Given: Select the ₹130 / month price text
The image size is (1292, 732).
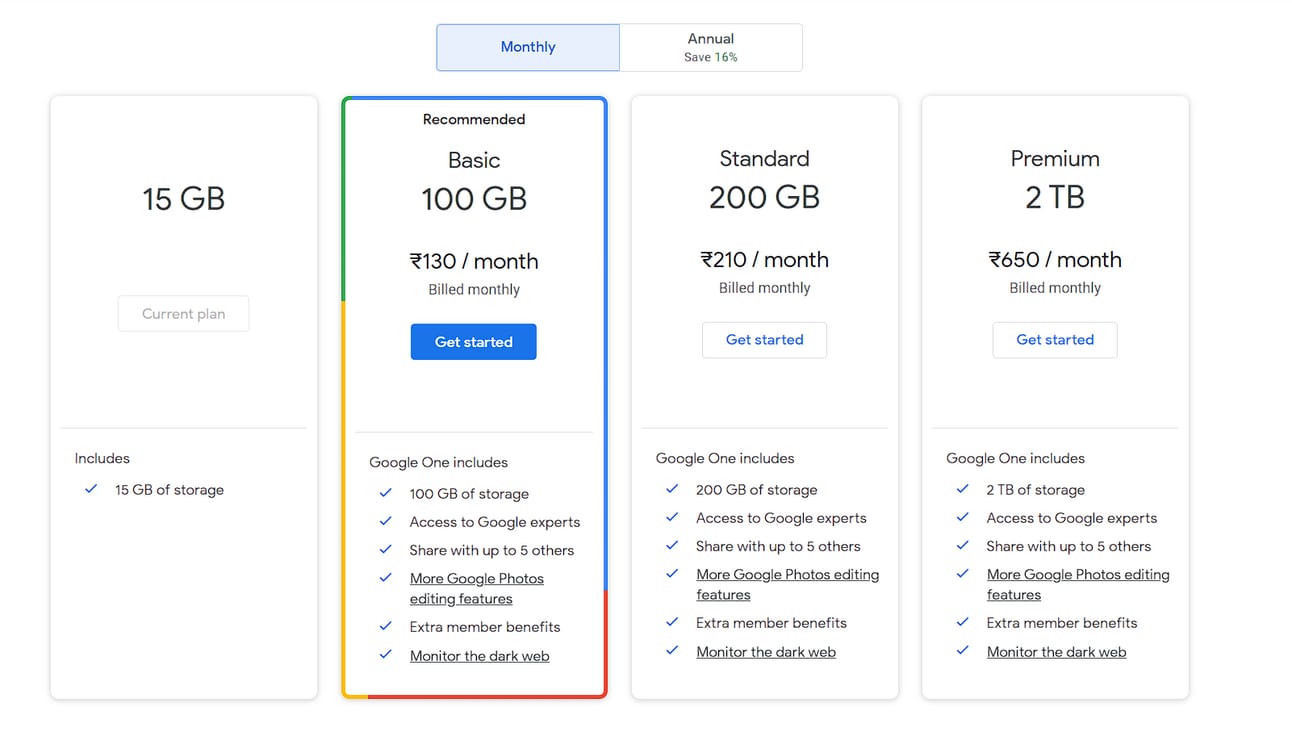Looking at the screenshot, I should tap(473, 261).
